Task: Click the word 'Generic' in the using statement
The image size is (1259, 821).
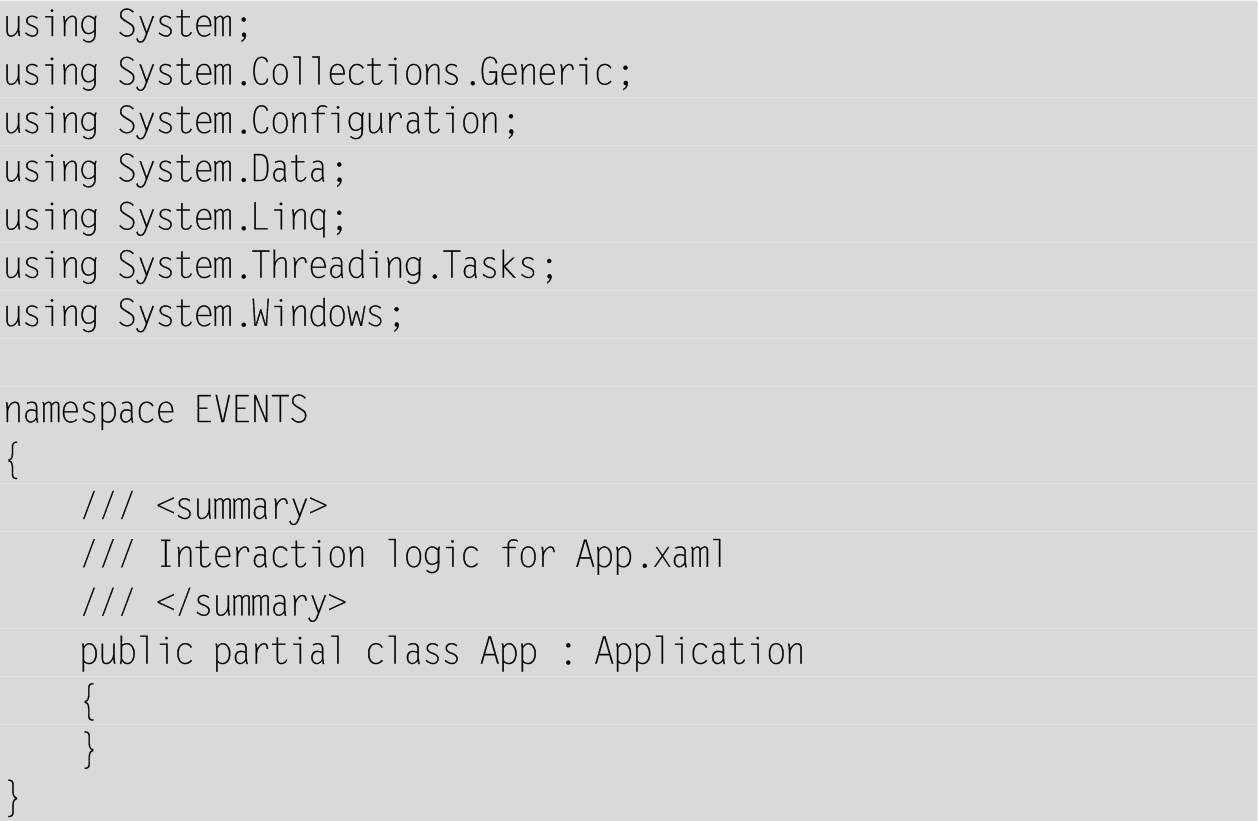Action: 565,74
